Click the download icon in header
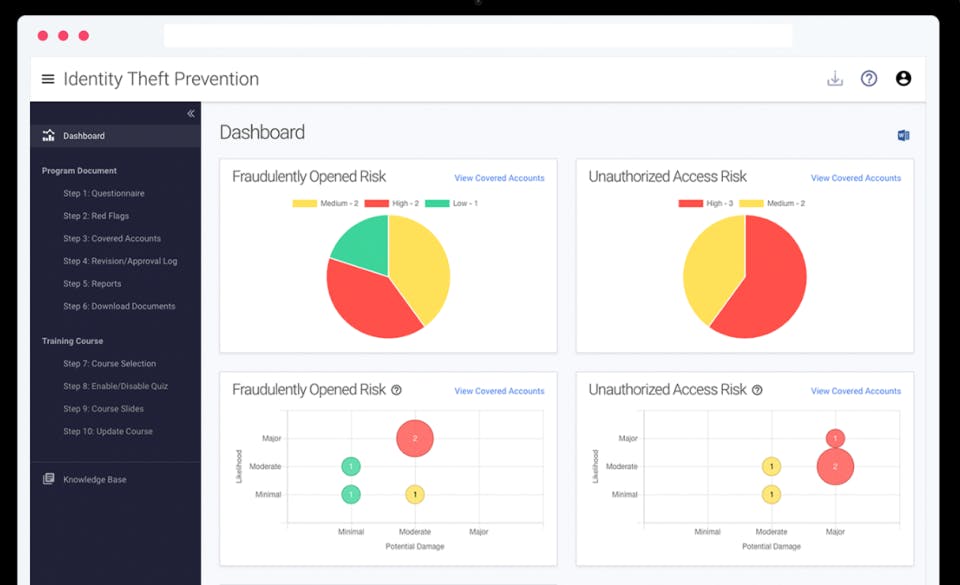960x585 pixels. [834, 78]
